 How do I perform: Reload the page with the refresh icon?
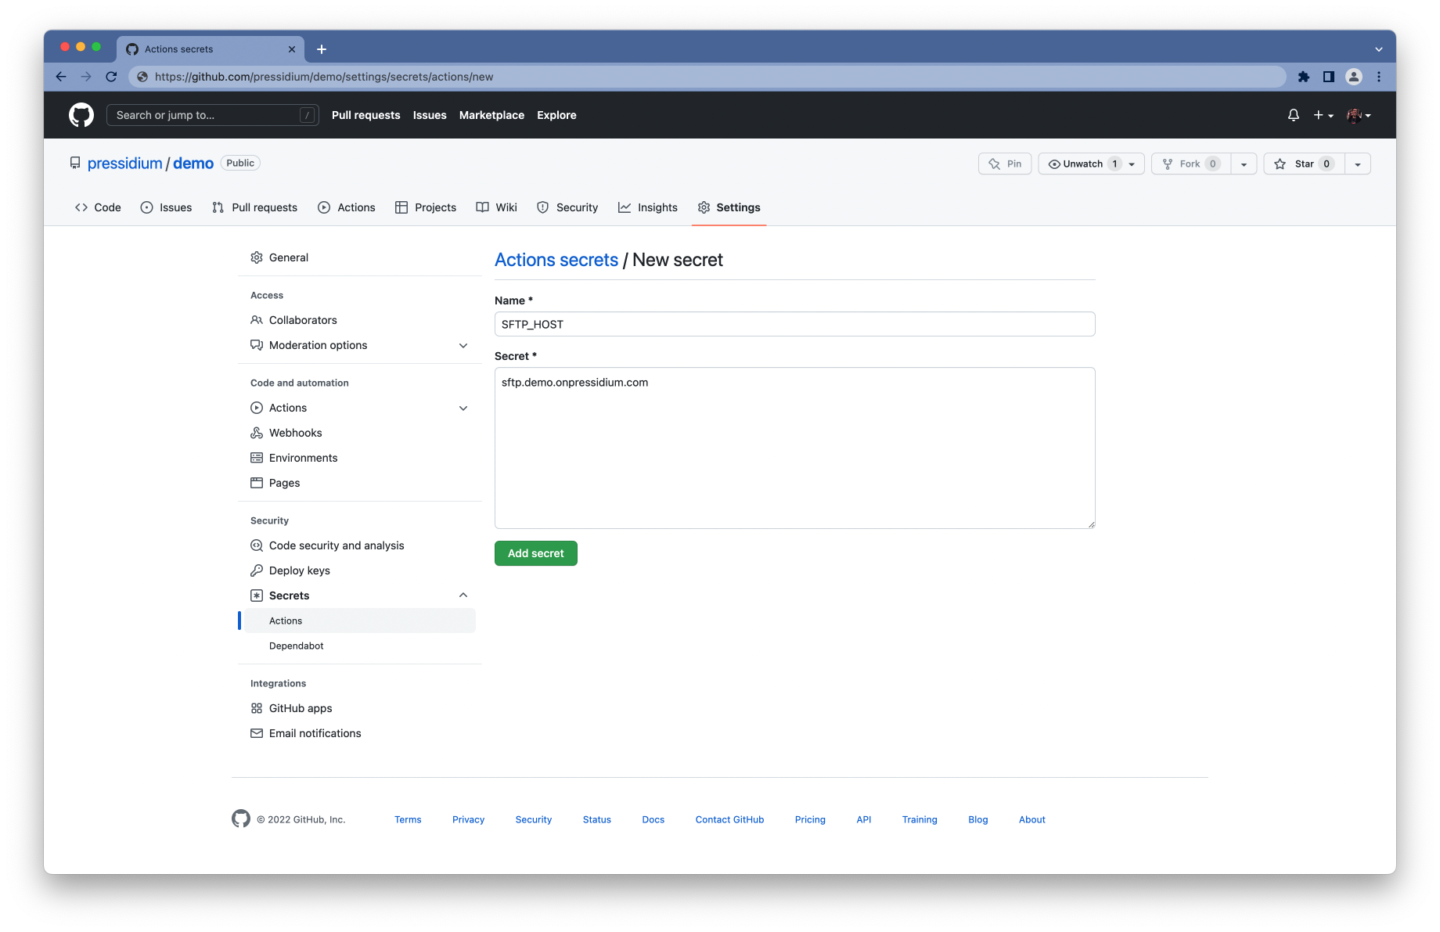[x=111, y=76]
